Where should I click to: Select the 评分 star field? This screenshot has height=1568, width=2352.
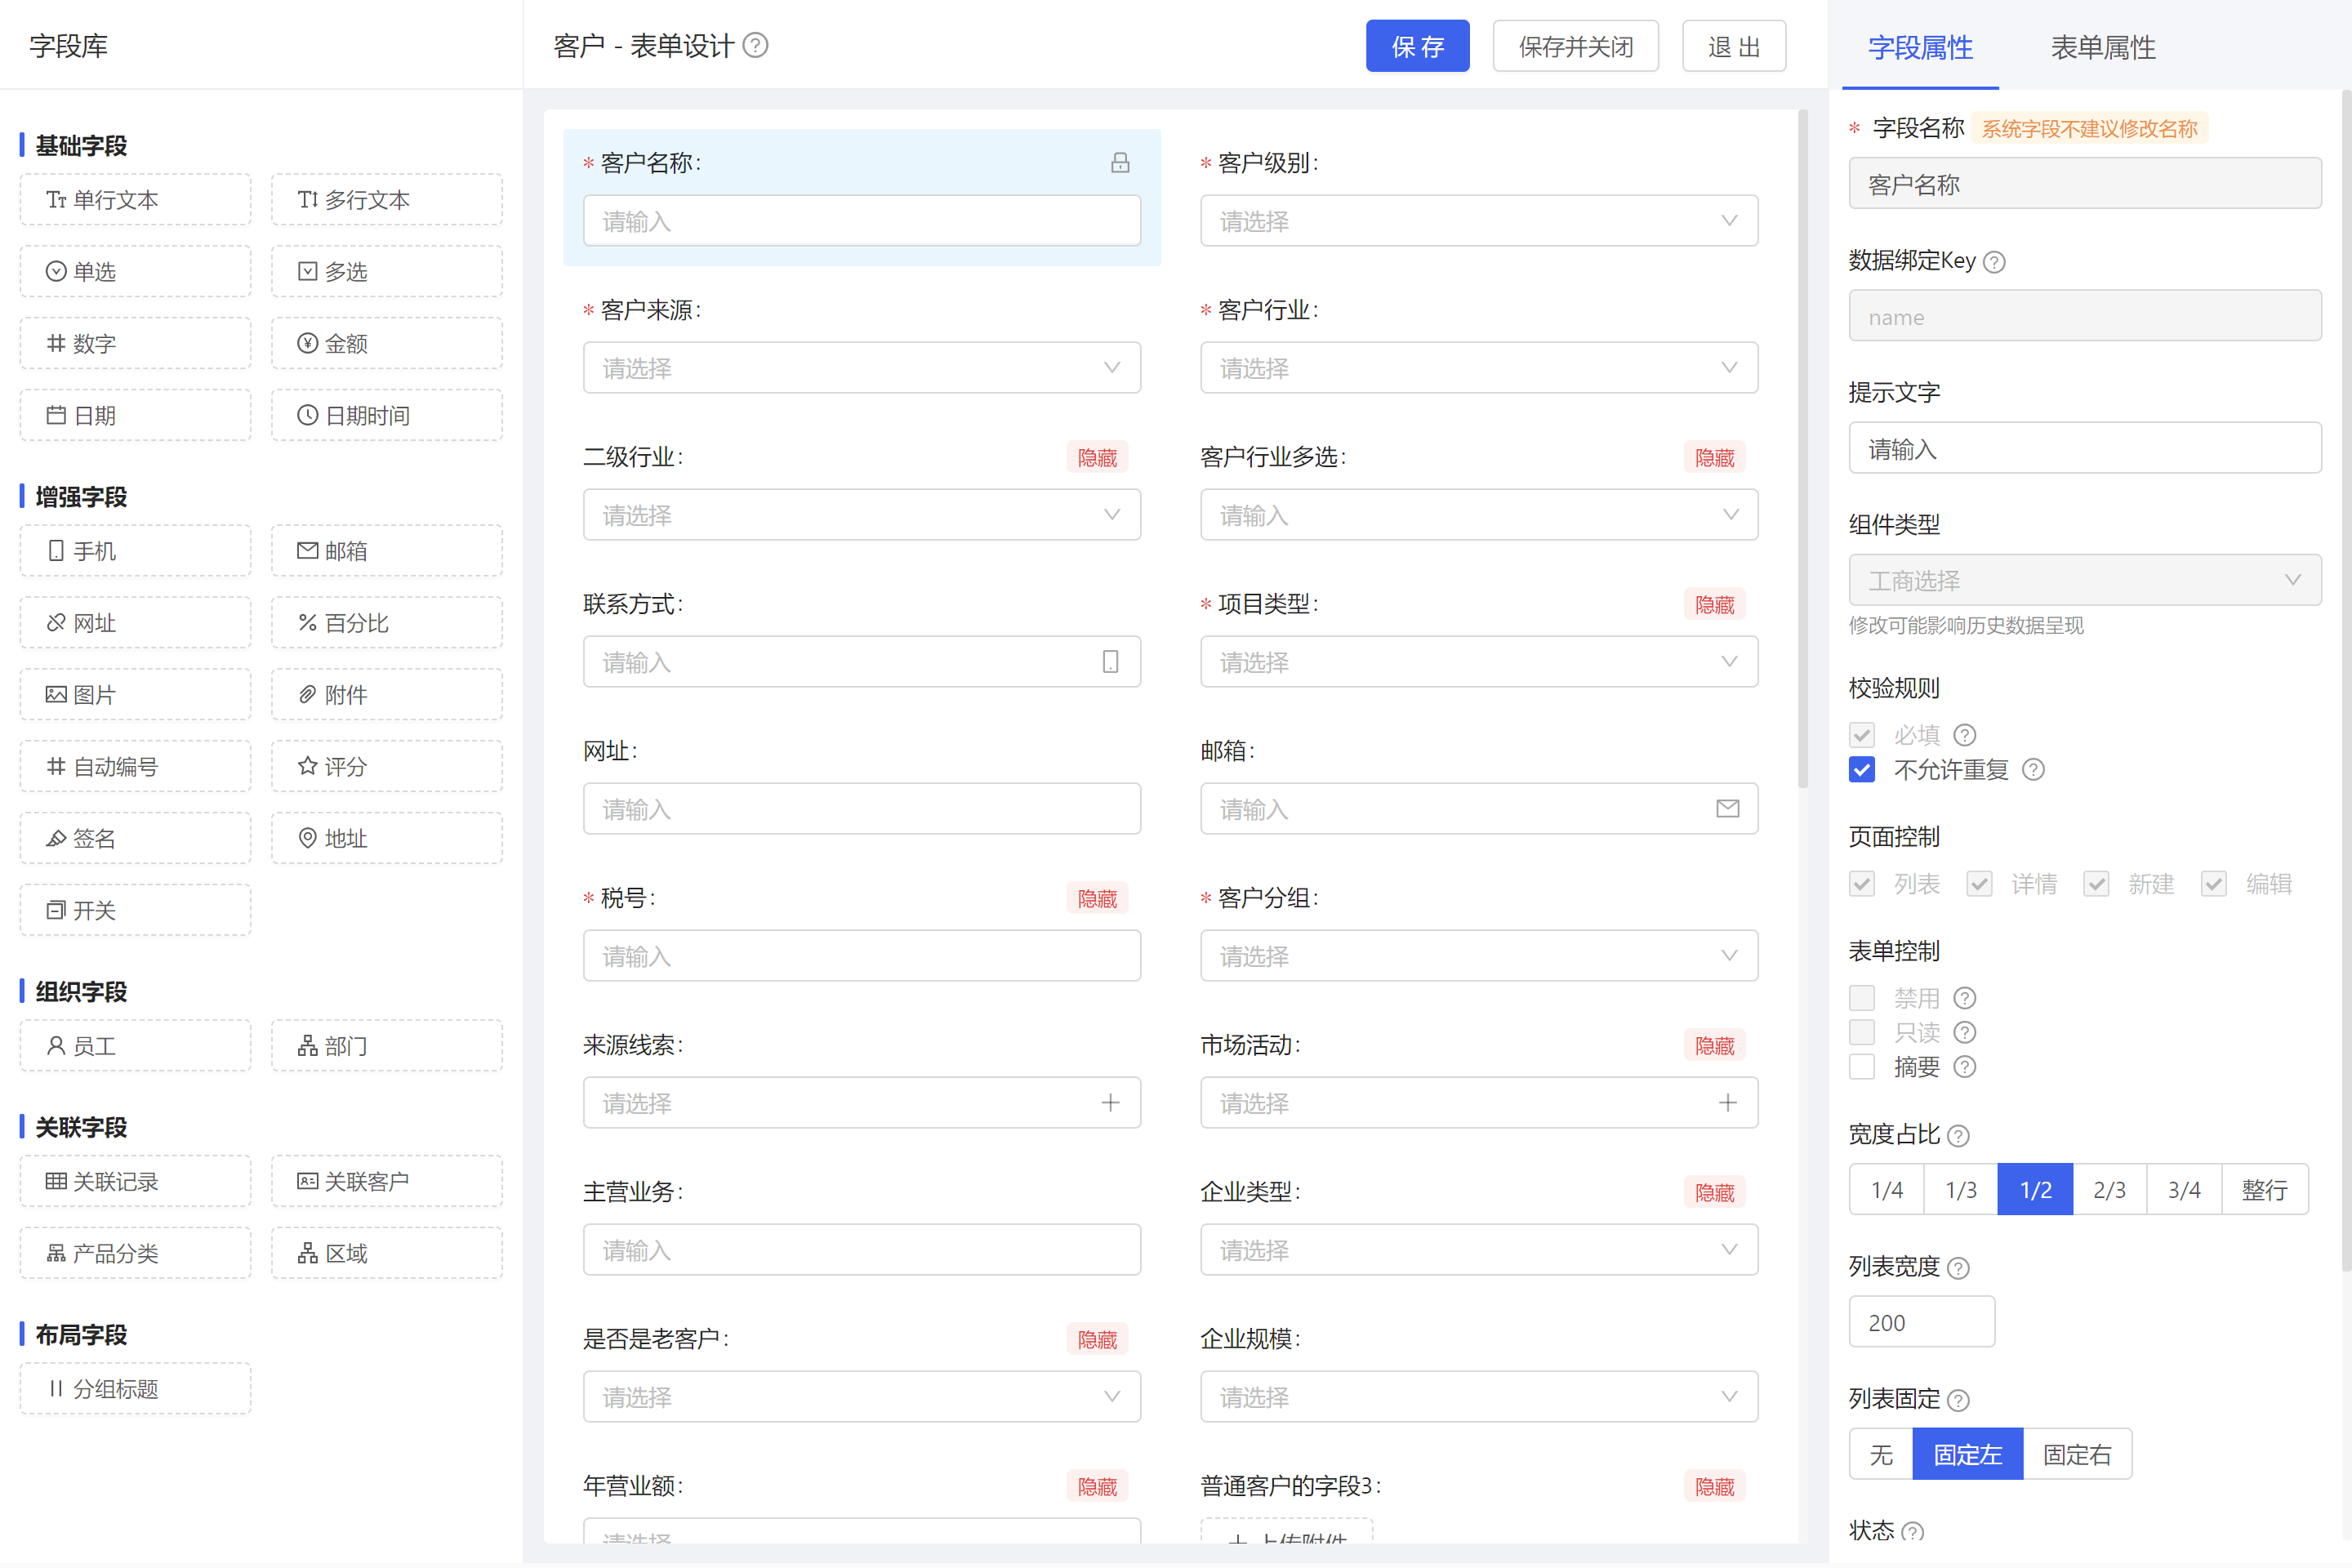coord(386,767)
